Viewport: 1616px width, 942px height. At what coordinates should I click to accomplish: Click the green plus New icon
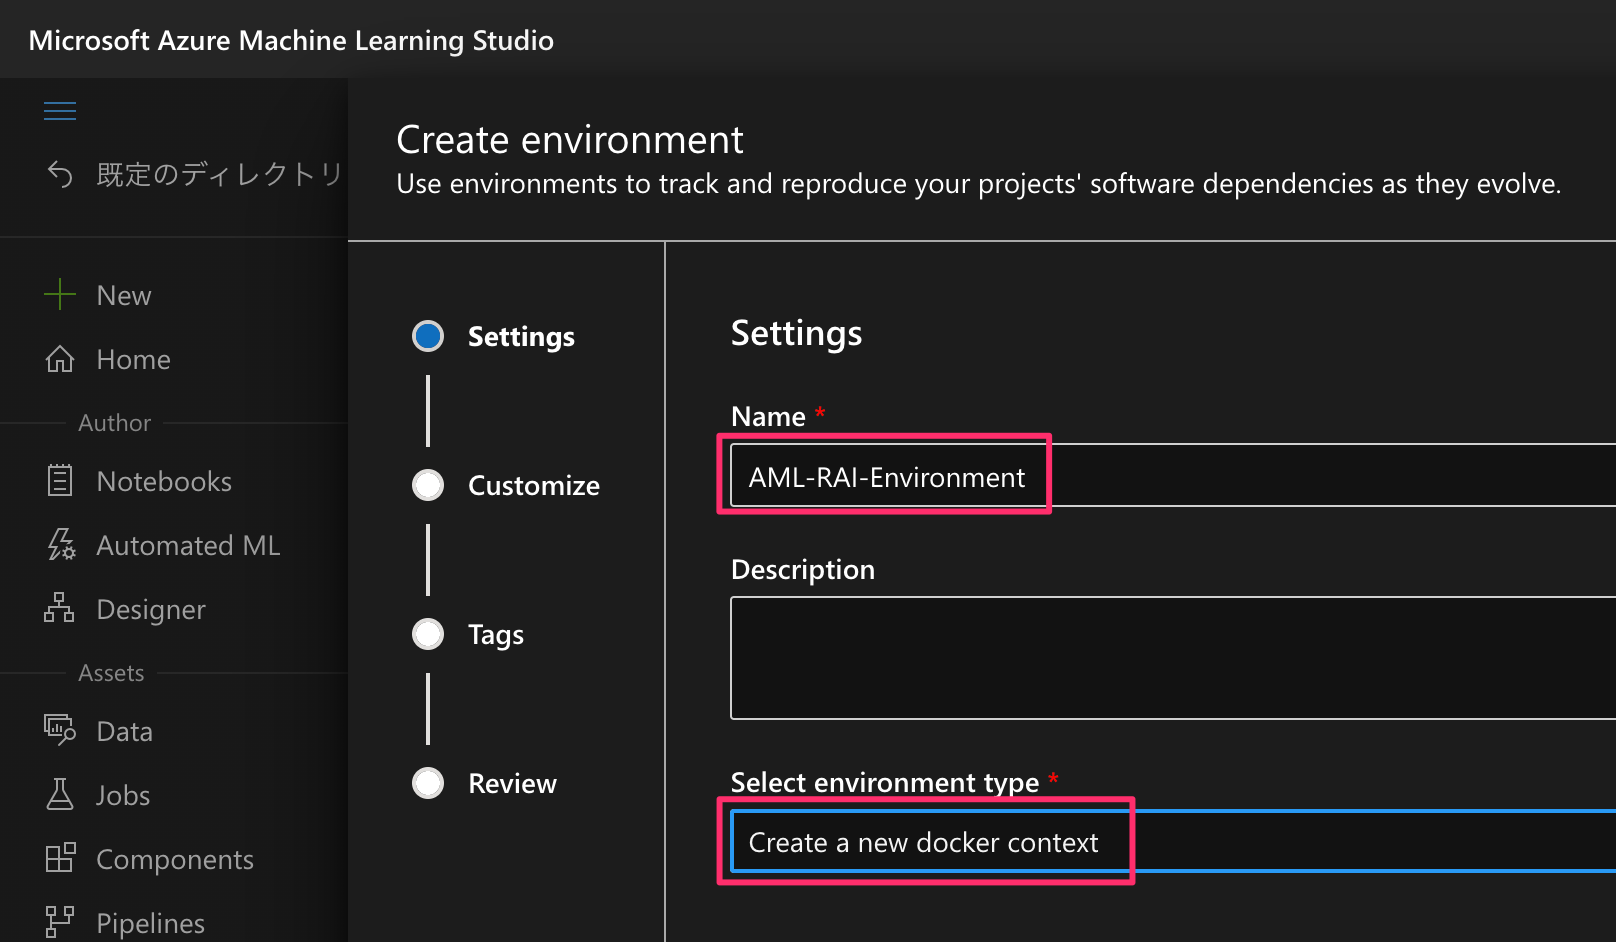(60, 295)
